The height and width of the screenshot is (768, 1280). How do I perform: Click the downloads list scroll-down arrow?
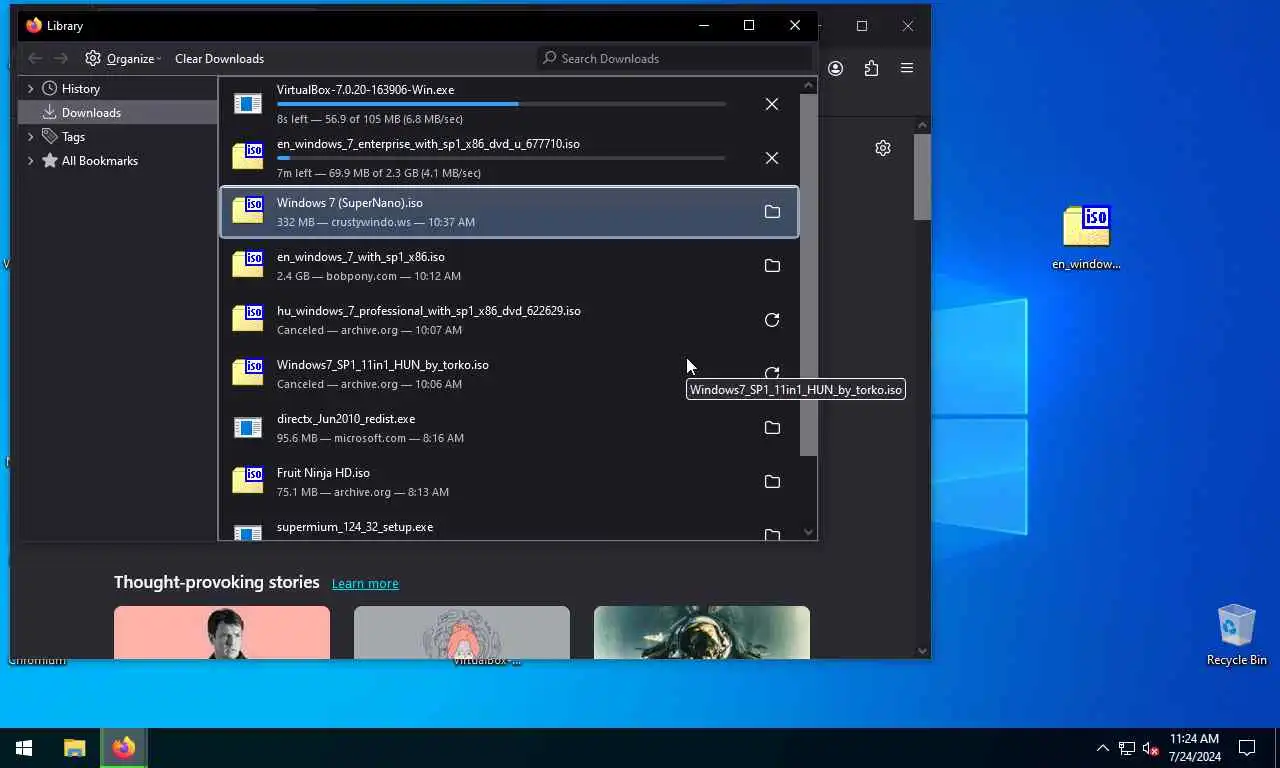(x=809, y=532)
